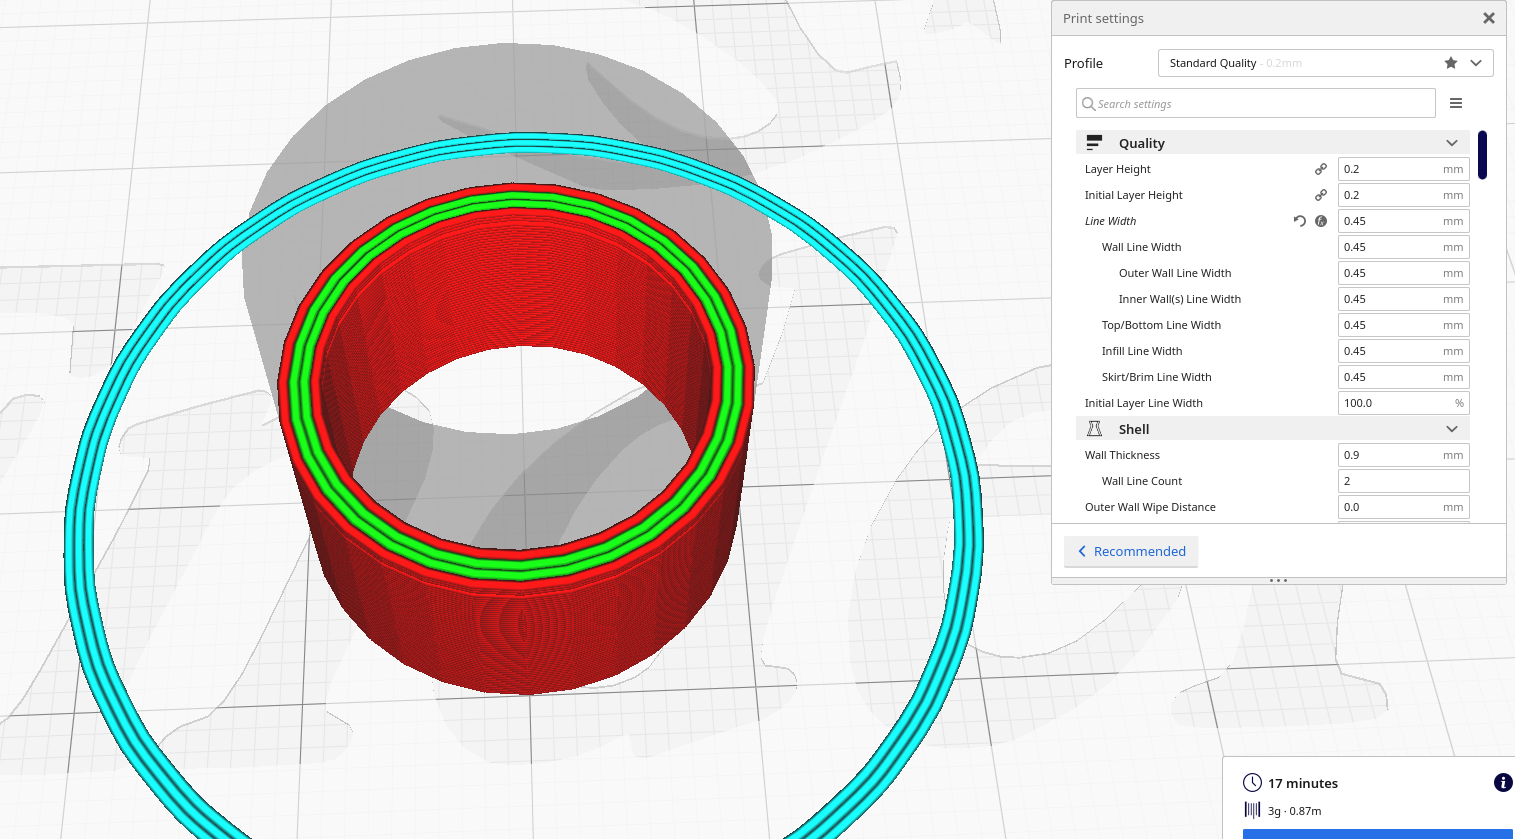Click the link icon beside Initial Layer Height
Screen dimensions: 1515x839
(x=1320, y=195)
